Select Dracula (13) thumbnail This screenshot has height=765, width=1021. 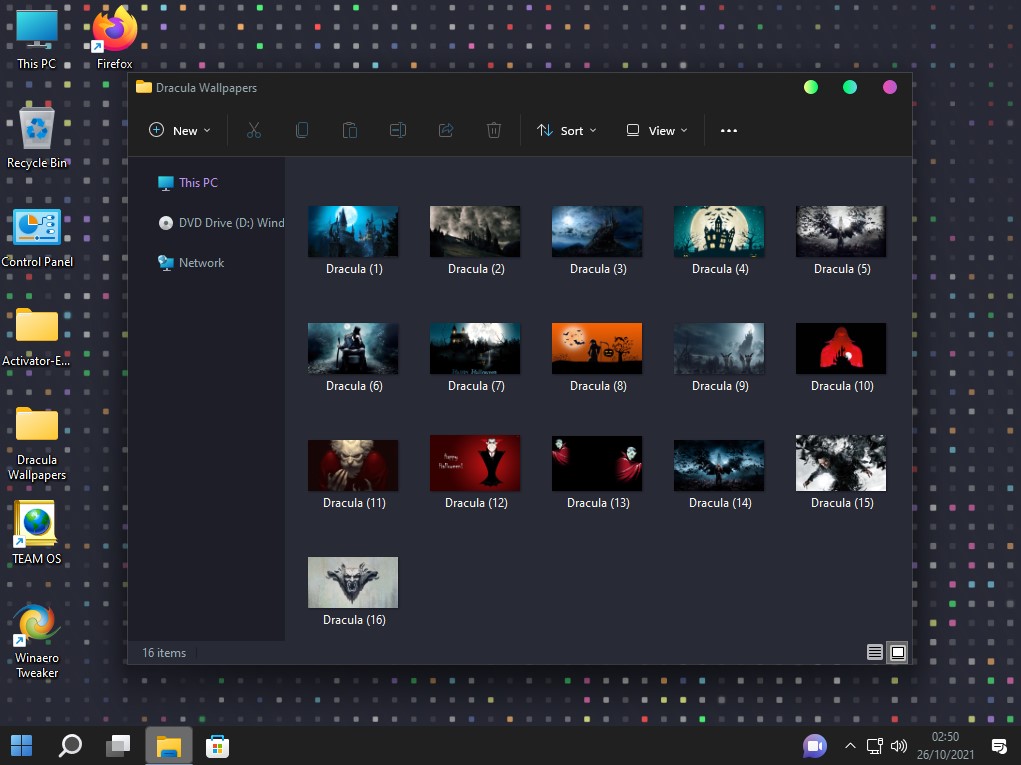click(596, 463)
